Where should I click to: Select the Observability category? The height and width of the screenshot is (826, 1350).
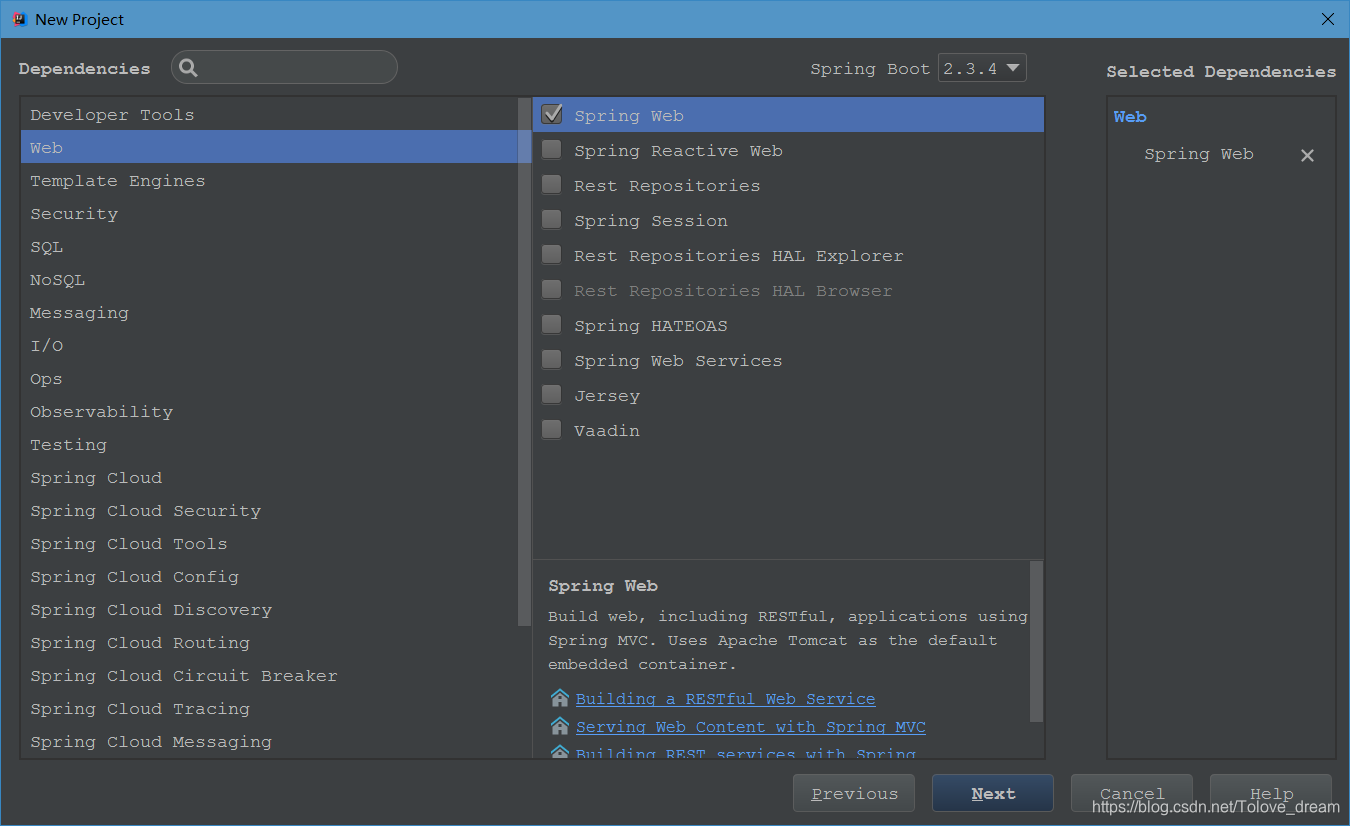coord(270,411)
